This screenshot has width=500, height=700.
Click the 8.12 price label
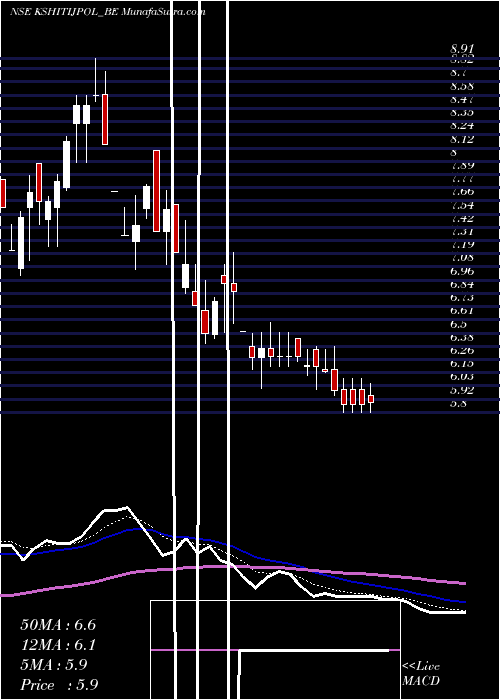(x=462, y=139)
